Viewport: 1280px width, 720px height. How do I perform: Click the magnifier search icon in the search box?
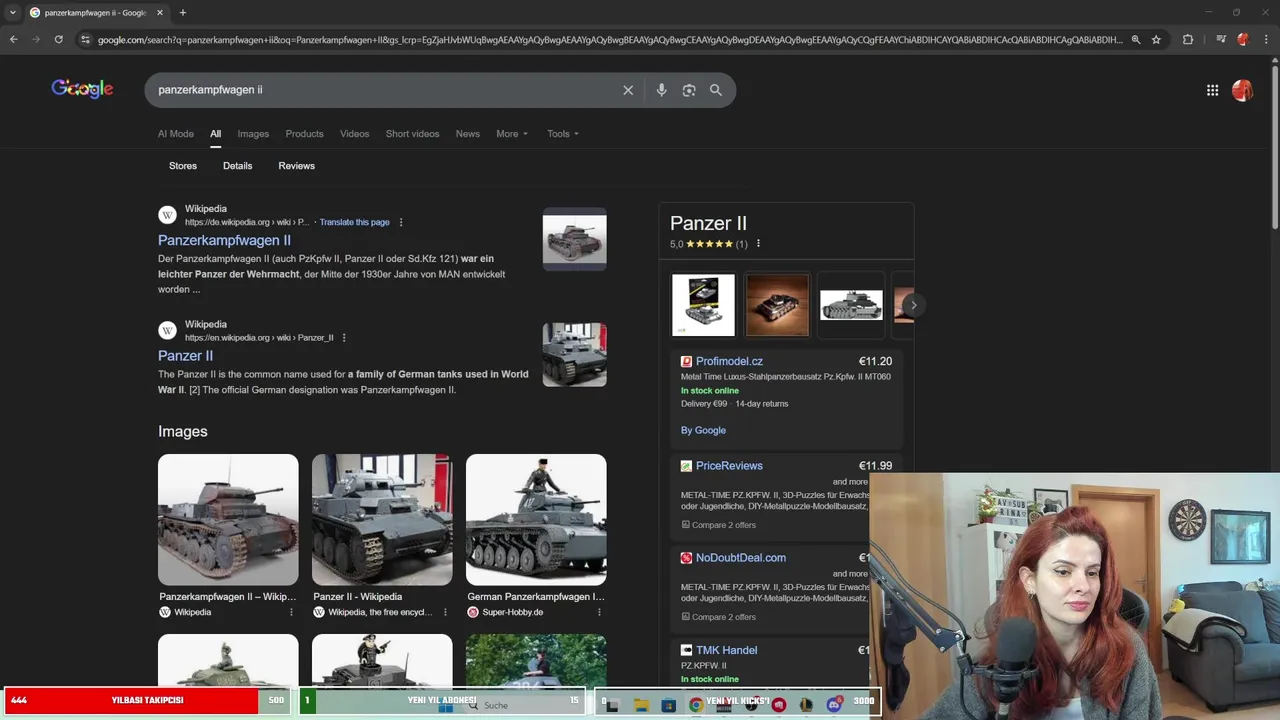716,90
